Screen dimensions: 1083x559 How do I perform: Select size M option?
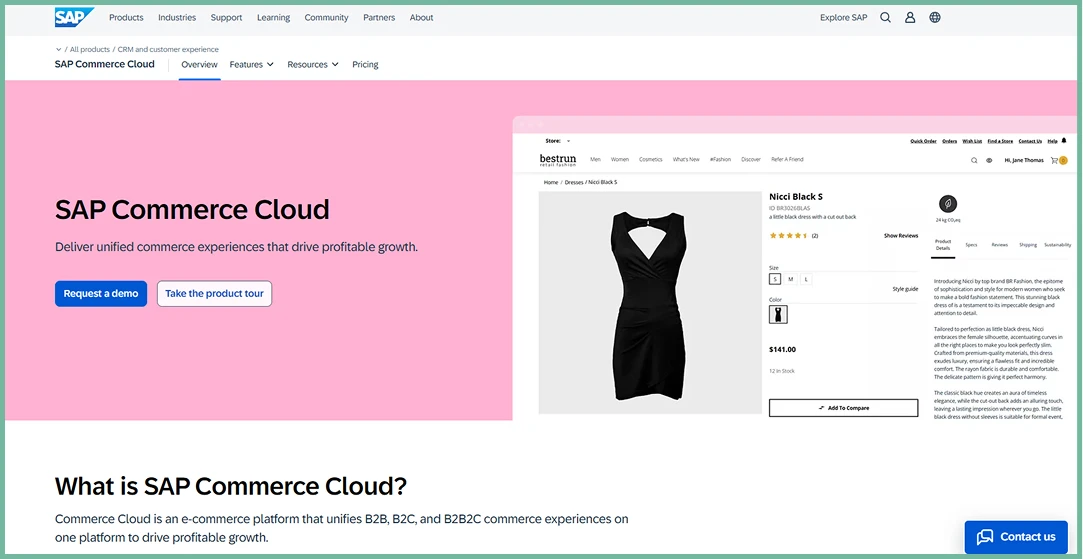(x=790, y=279)
